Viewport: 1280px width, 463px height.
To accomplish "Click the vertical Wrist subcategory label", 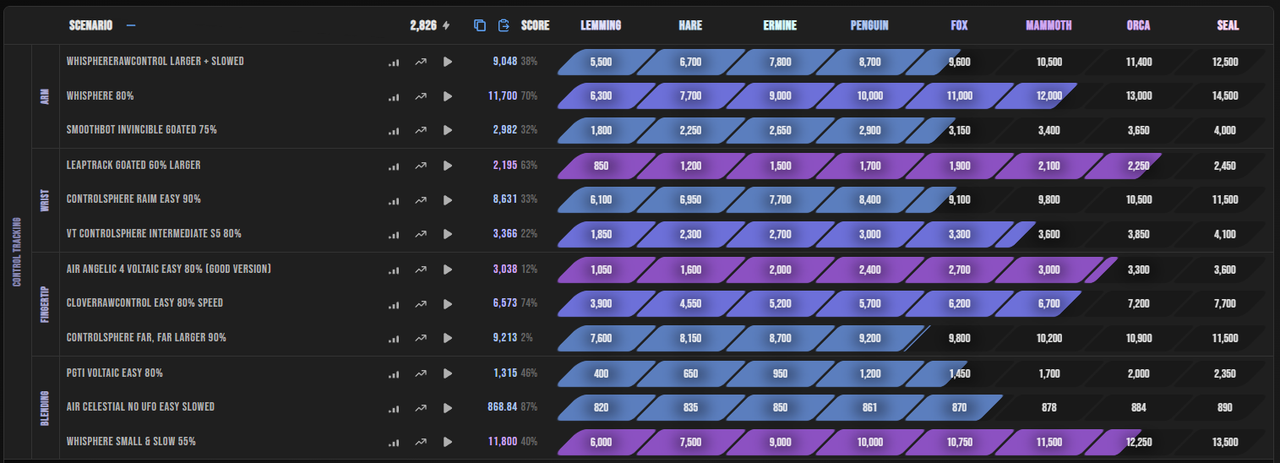I will tap(45, 199).
